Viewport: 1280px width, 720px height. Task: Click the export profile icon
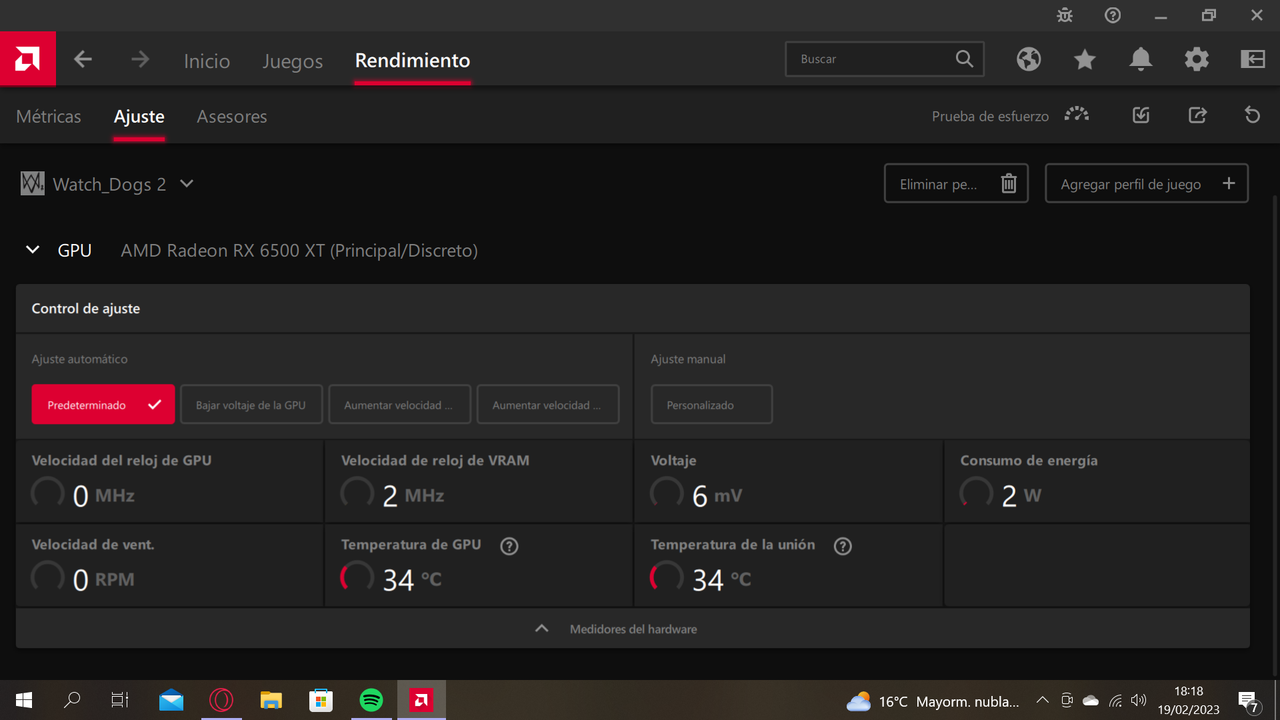1197,116
